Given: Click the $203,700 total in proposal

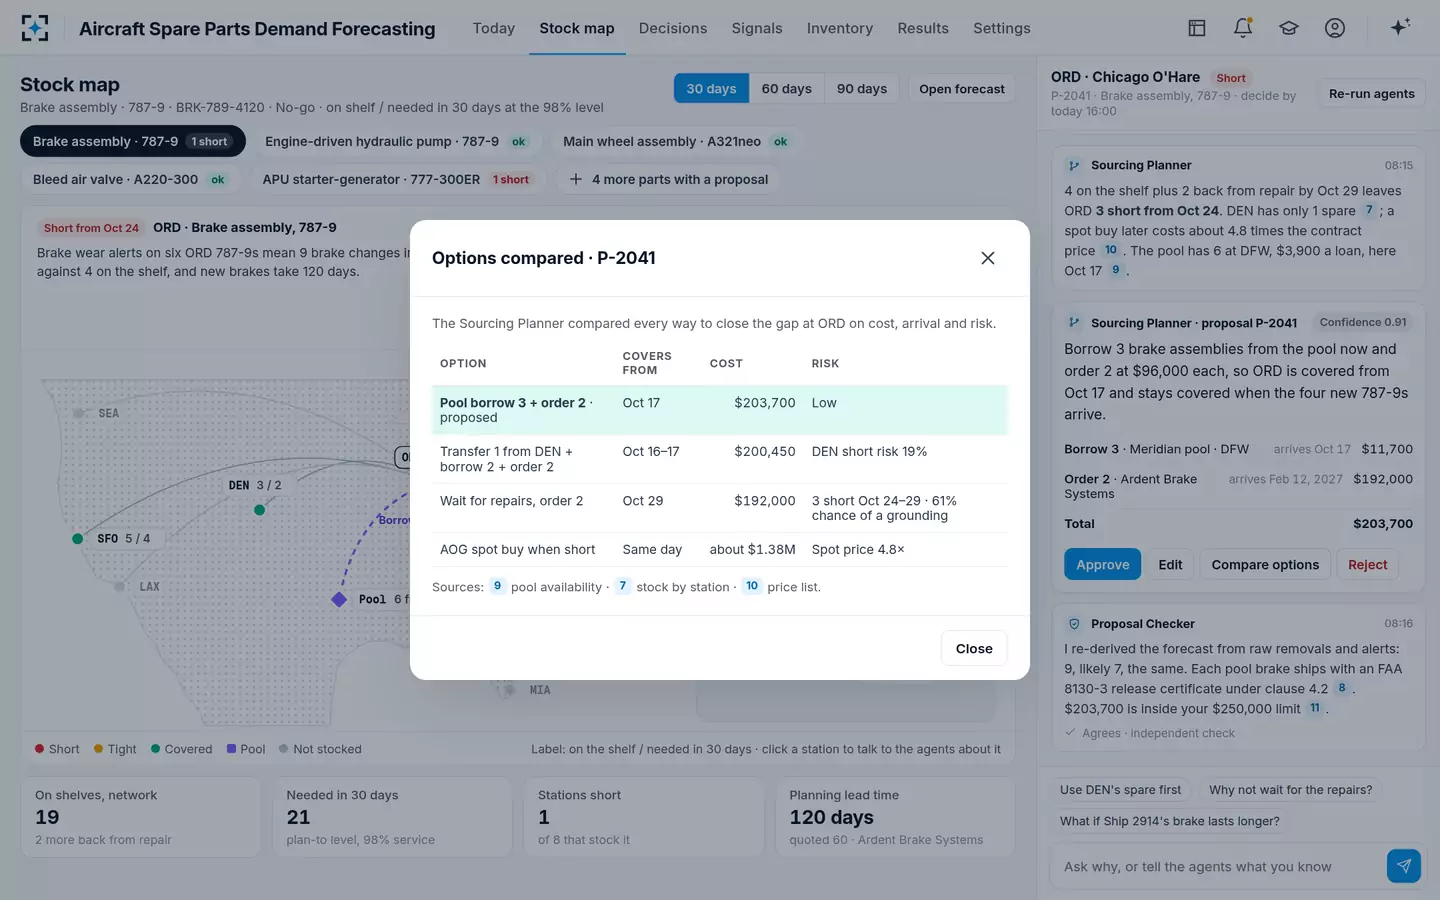Looking at the screenshot, I should click(1383, 524).
